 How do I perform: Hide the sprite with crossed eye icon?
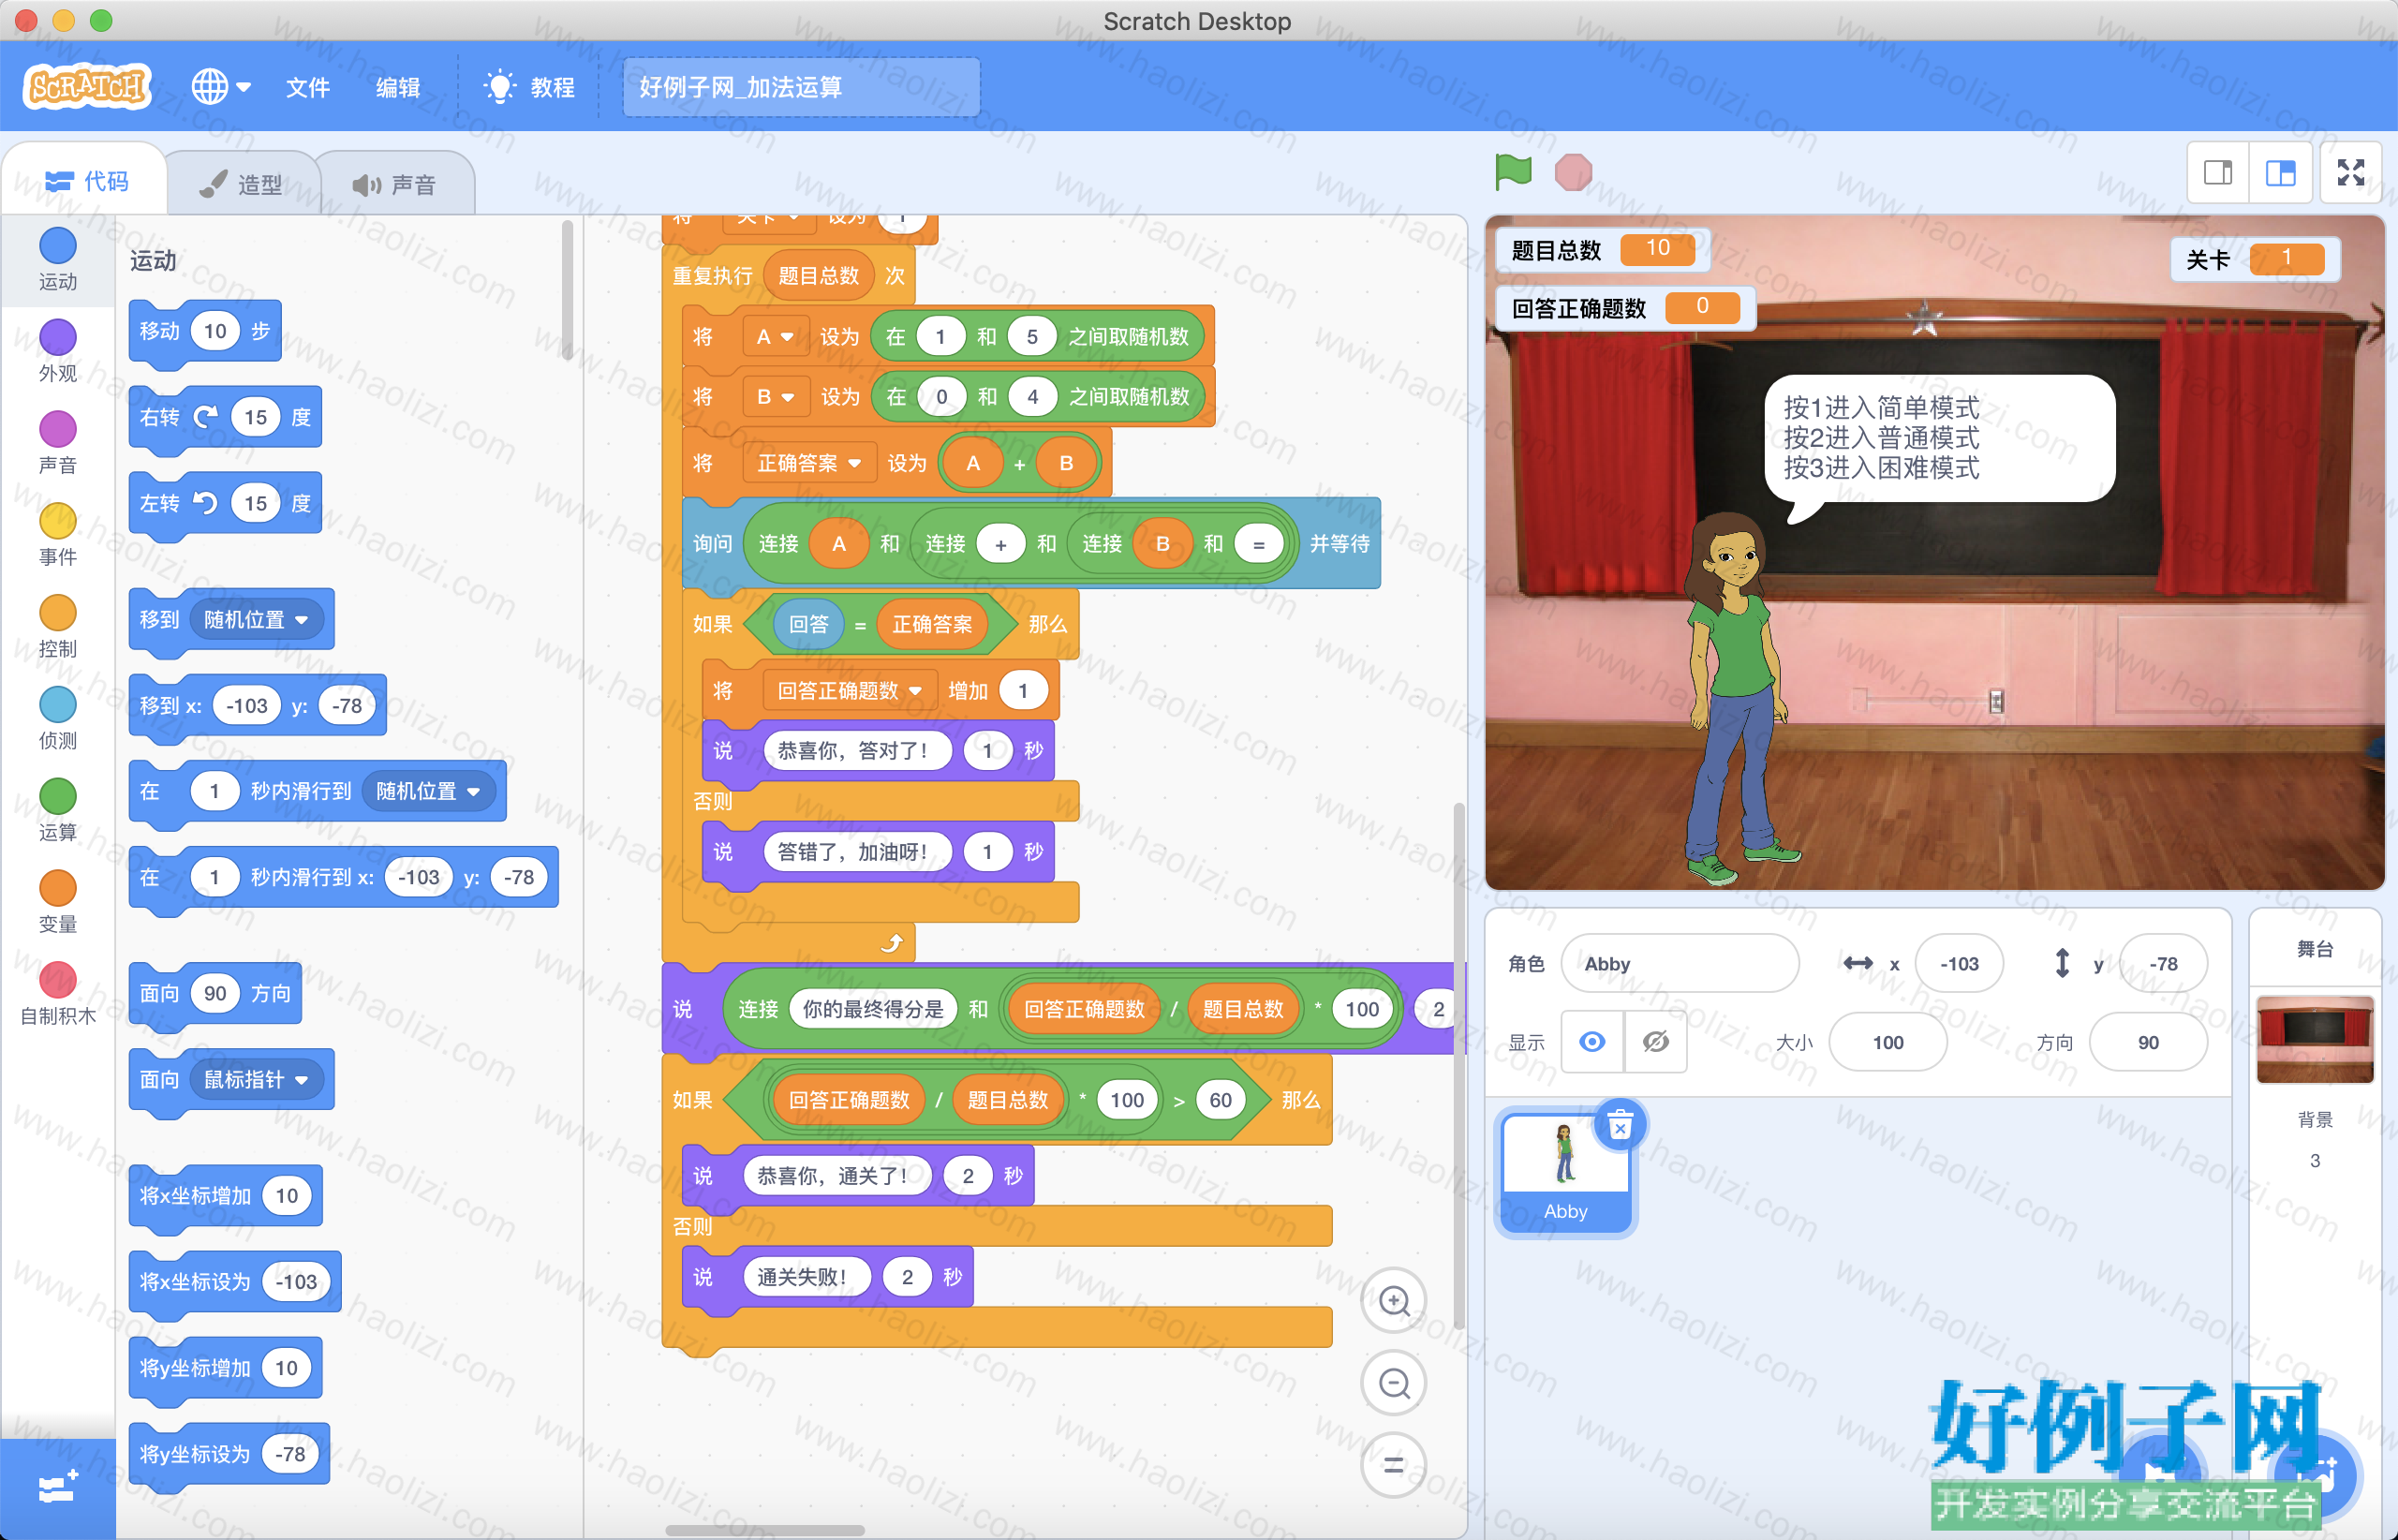click(1655, 1042)
